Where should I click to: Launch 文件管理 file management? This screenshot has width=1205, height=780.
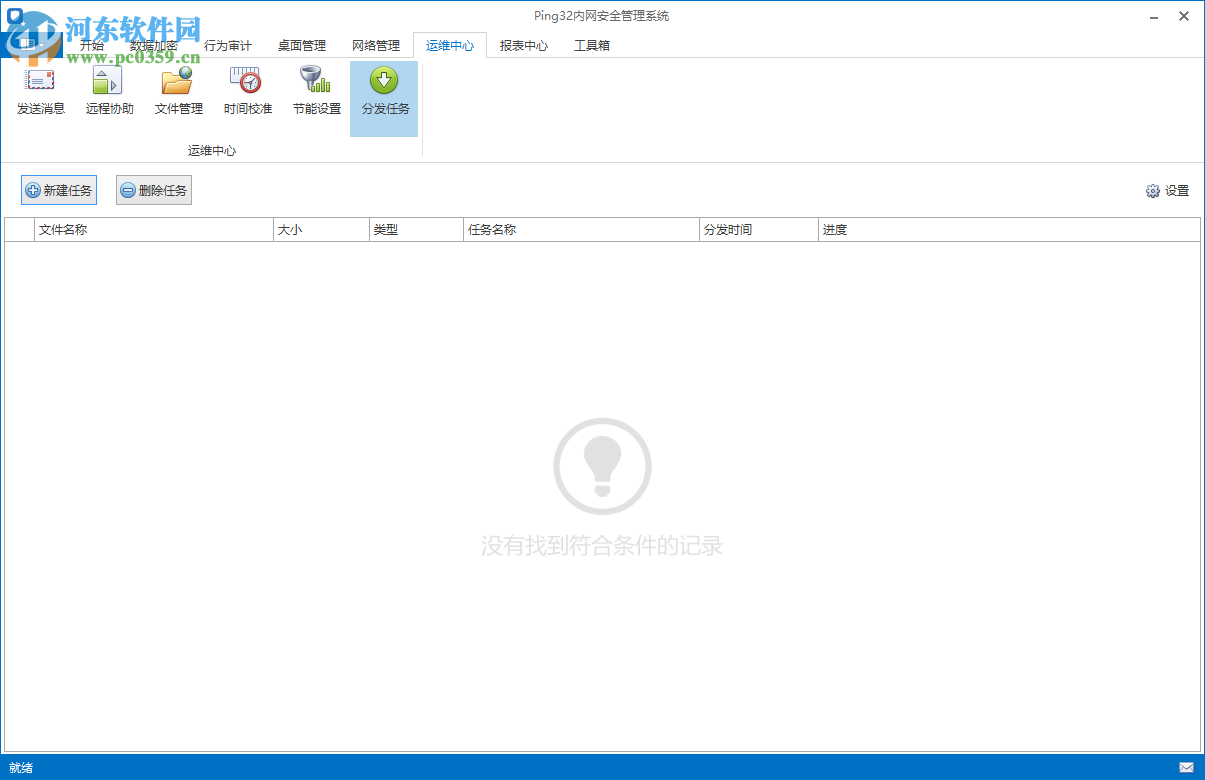tap(177, 90)
